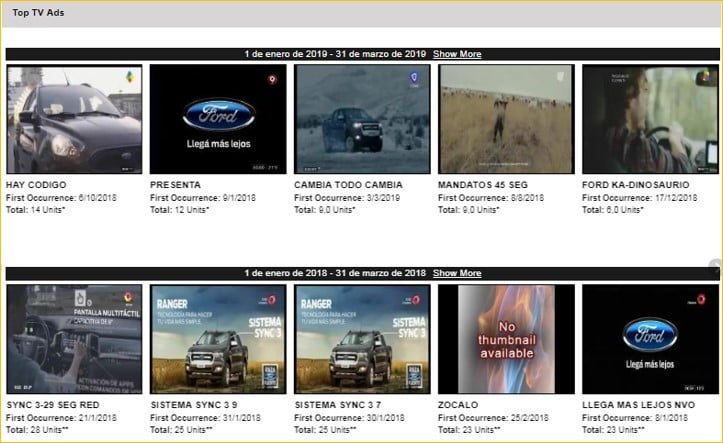Click First Occurrence 30/1/2018 text
This screenshot has width=723, height=443.
(x=349, y=418)
